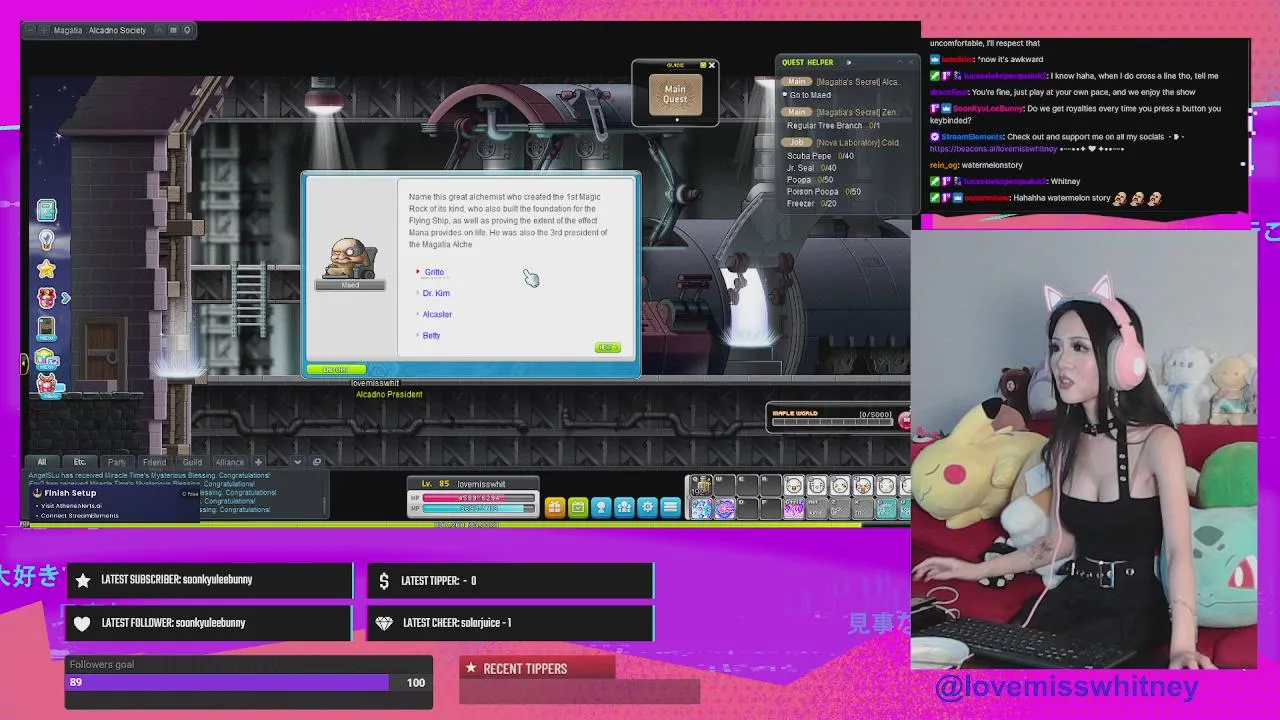Select the Alliance chat tab
1280x720 pixels.
coord(229,462)
